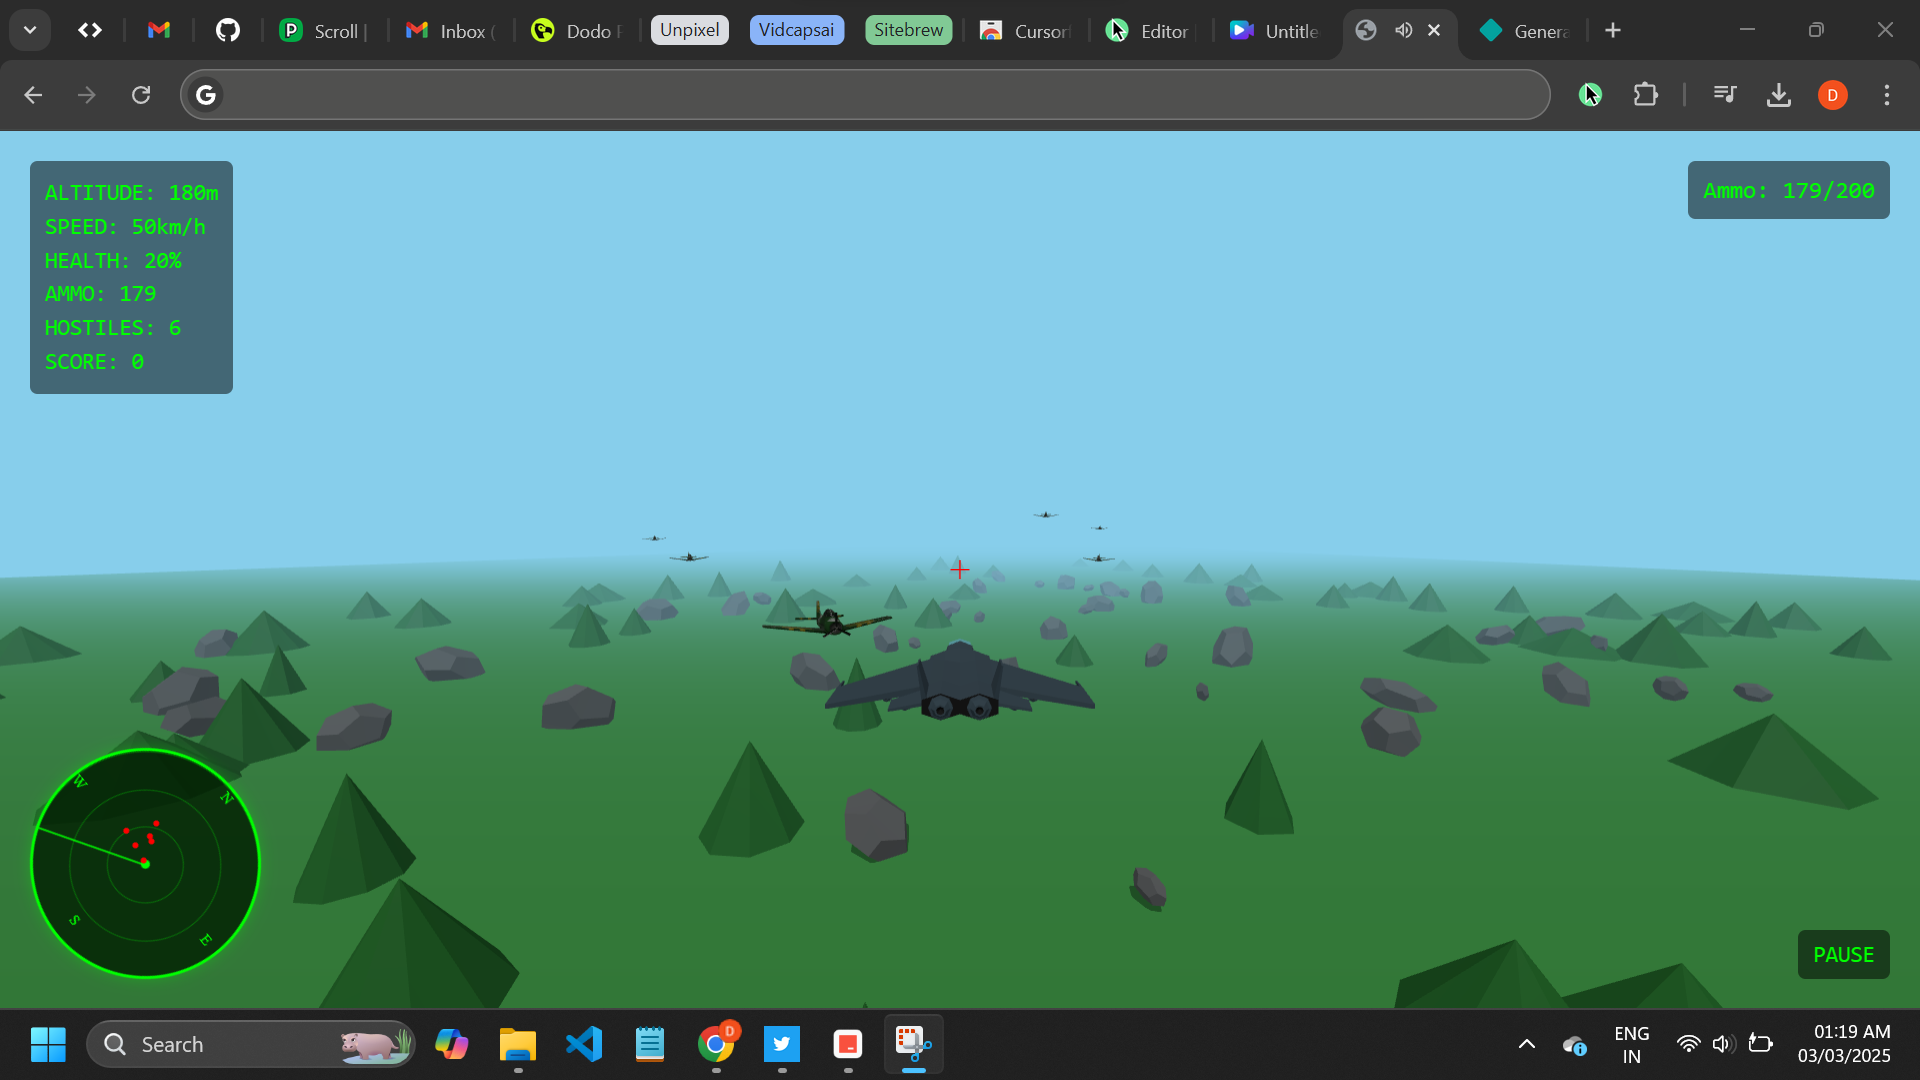The image size is (1920, 1080).
Task: Mute the tab audio speaker icon
Action: click(1404, 30)
